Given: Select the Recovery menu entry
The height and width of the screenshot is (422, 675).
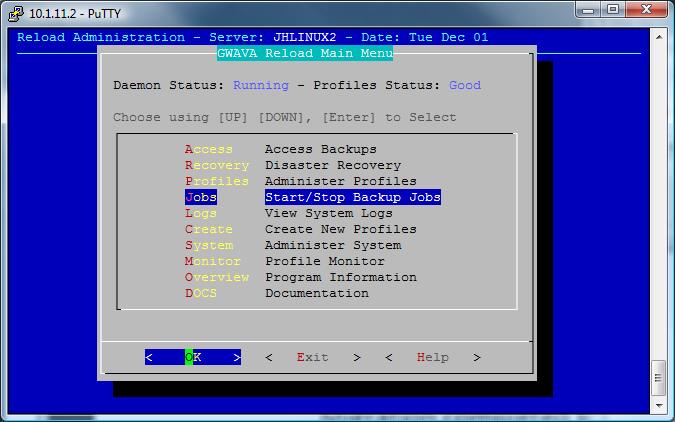Looking at the screenshot, I should point(217,165).
